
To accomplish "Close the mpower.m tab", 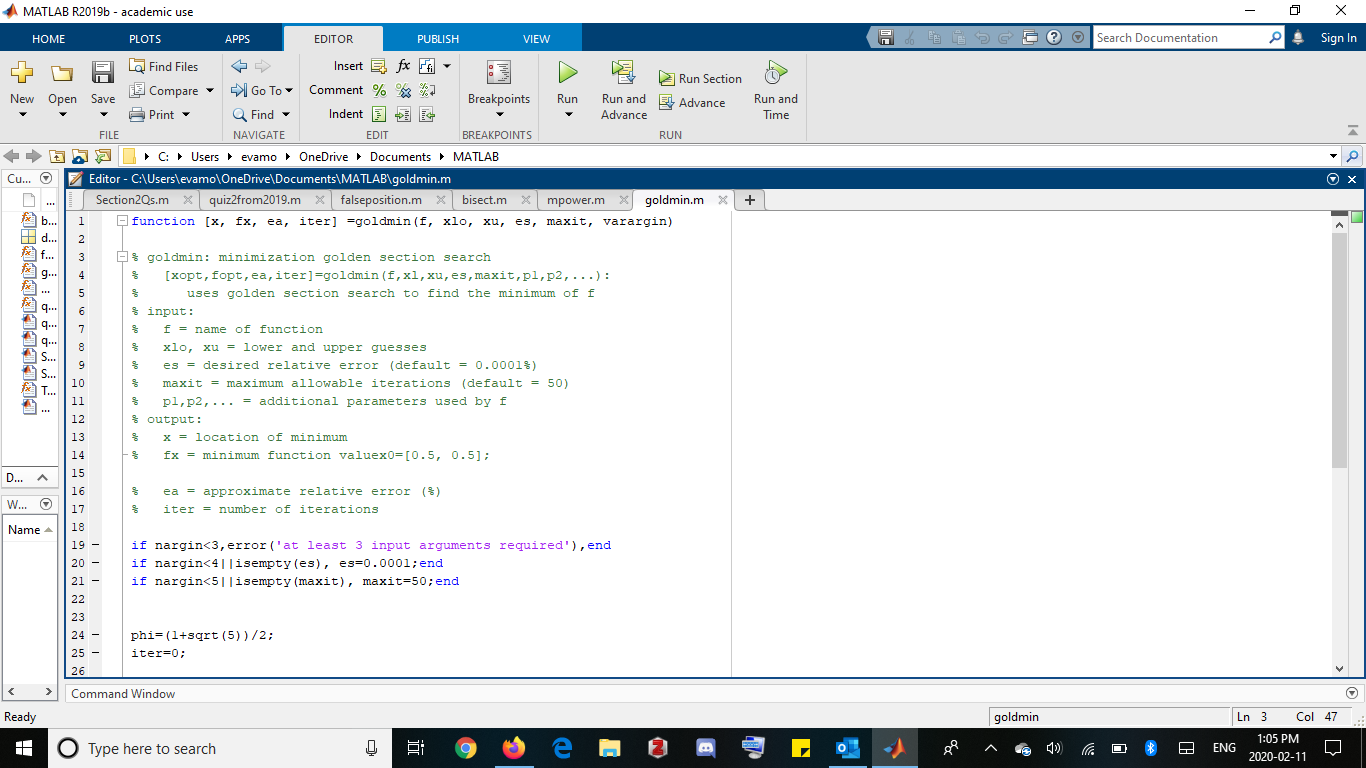I will pos(624,200).
